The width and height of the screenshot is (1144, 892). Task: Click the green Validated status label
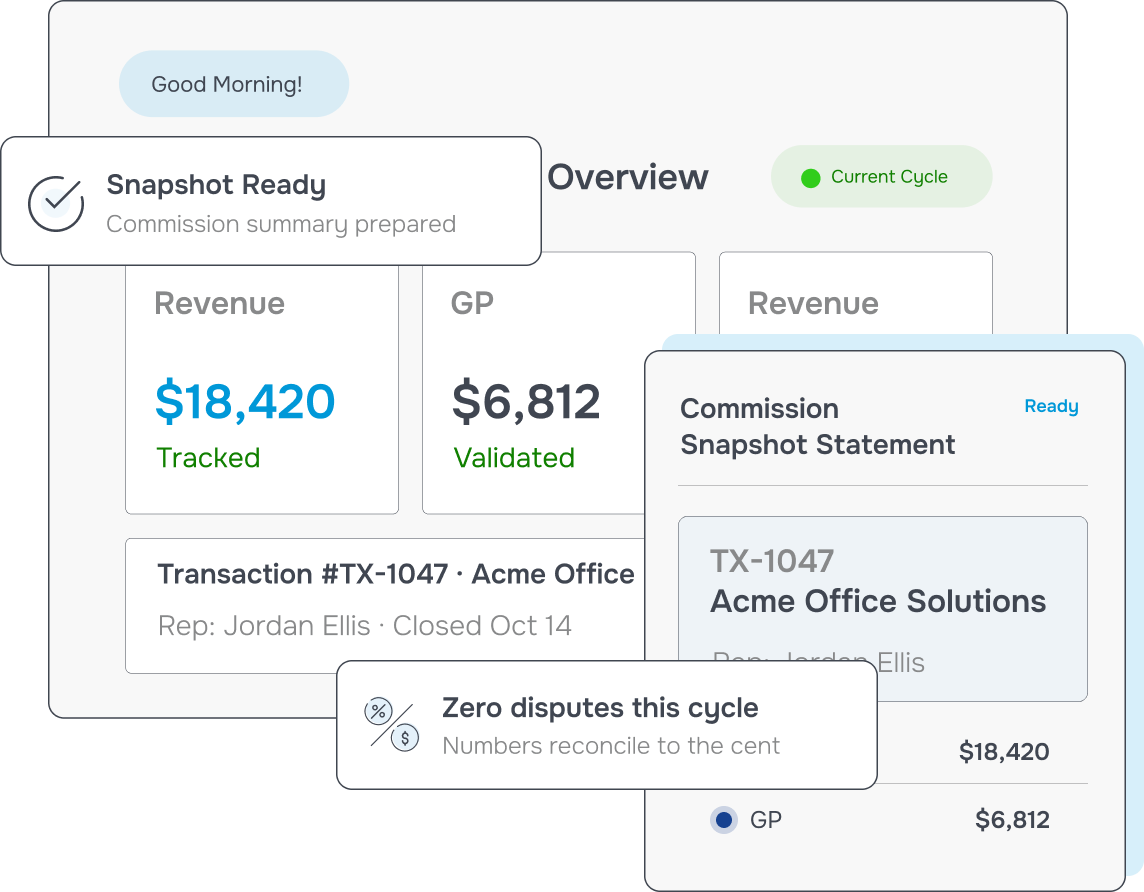(x=514, y=458)
